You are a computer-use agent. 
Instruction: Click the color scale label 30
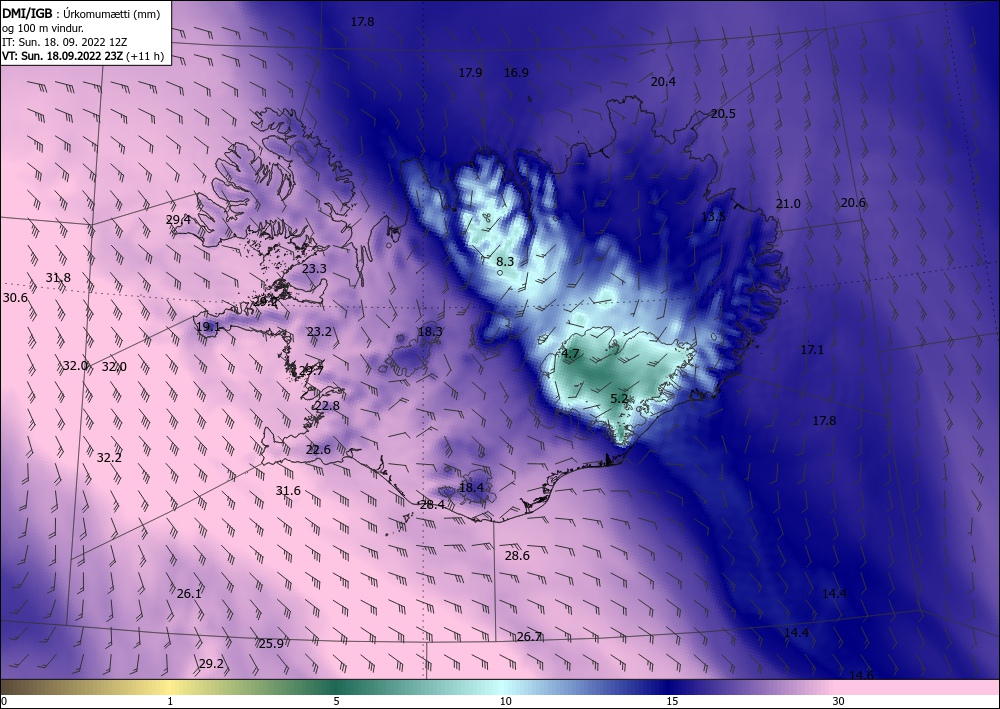838,702
